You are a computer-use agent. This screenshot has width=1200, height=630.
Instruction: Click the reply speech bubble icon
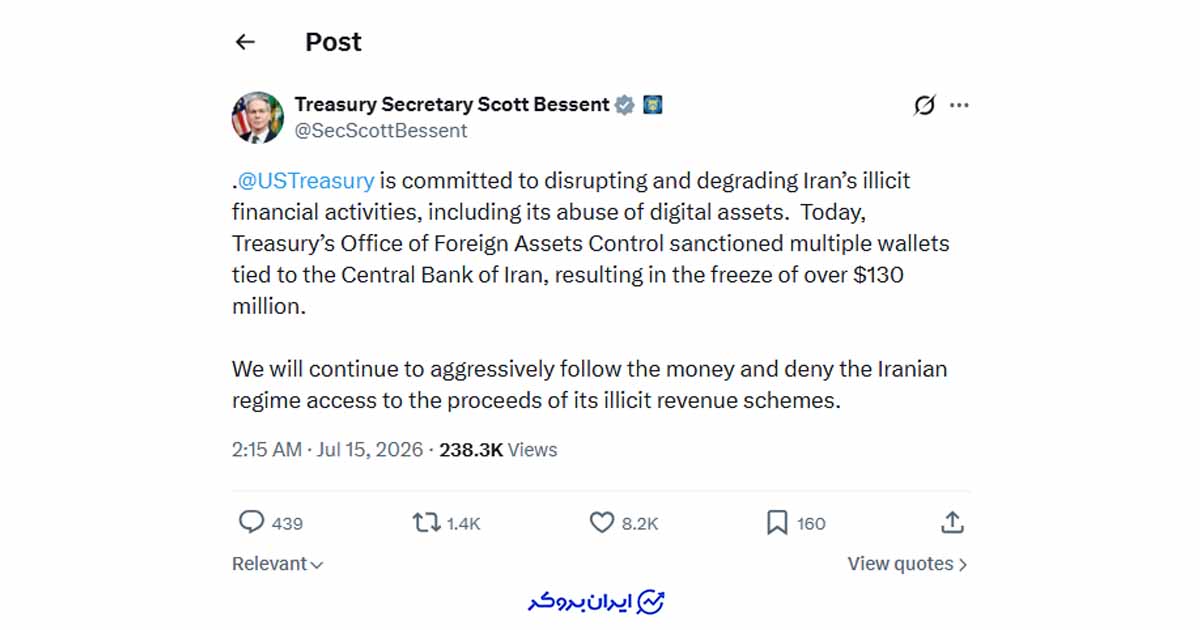pyautogui.click(x=251, y=522)
